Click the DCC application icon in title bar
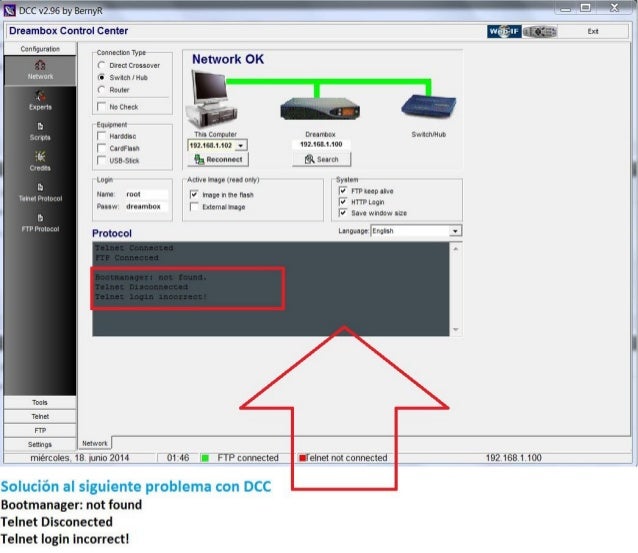638x553 pixels. tap(9, 10)
